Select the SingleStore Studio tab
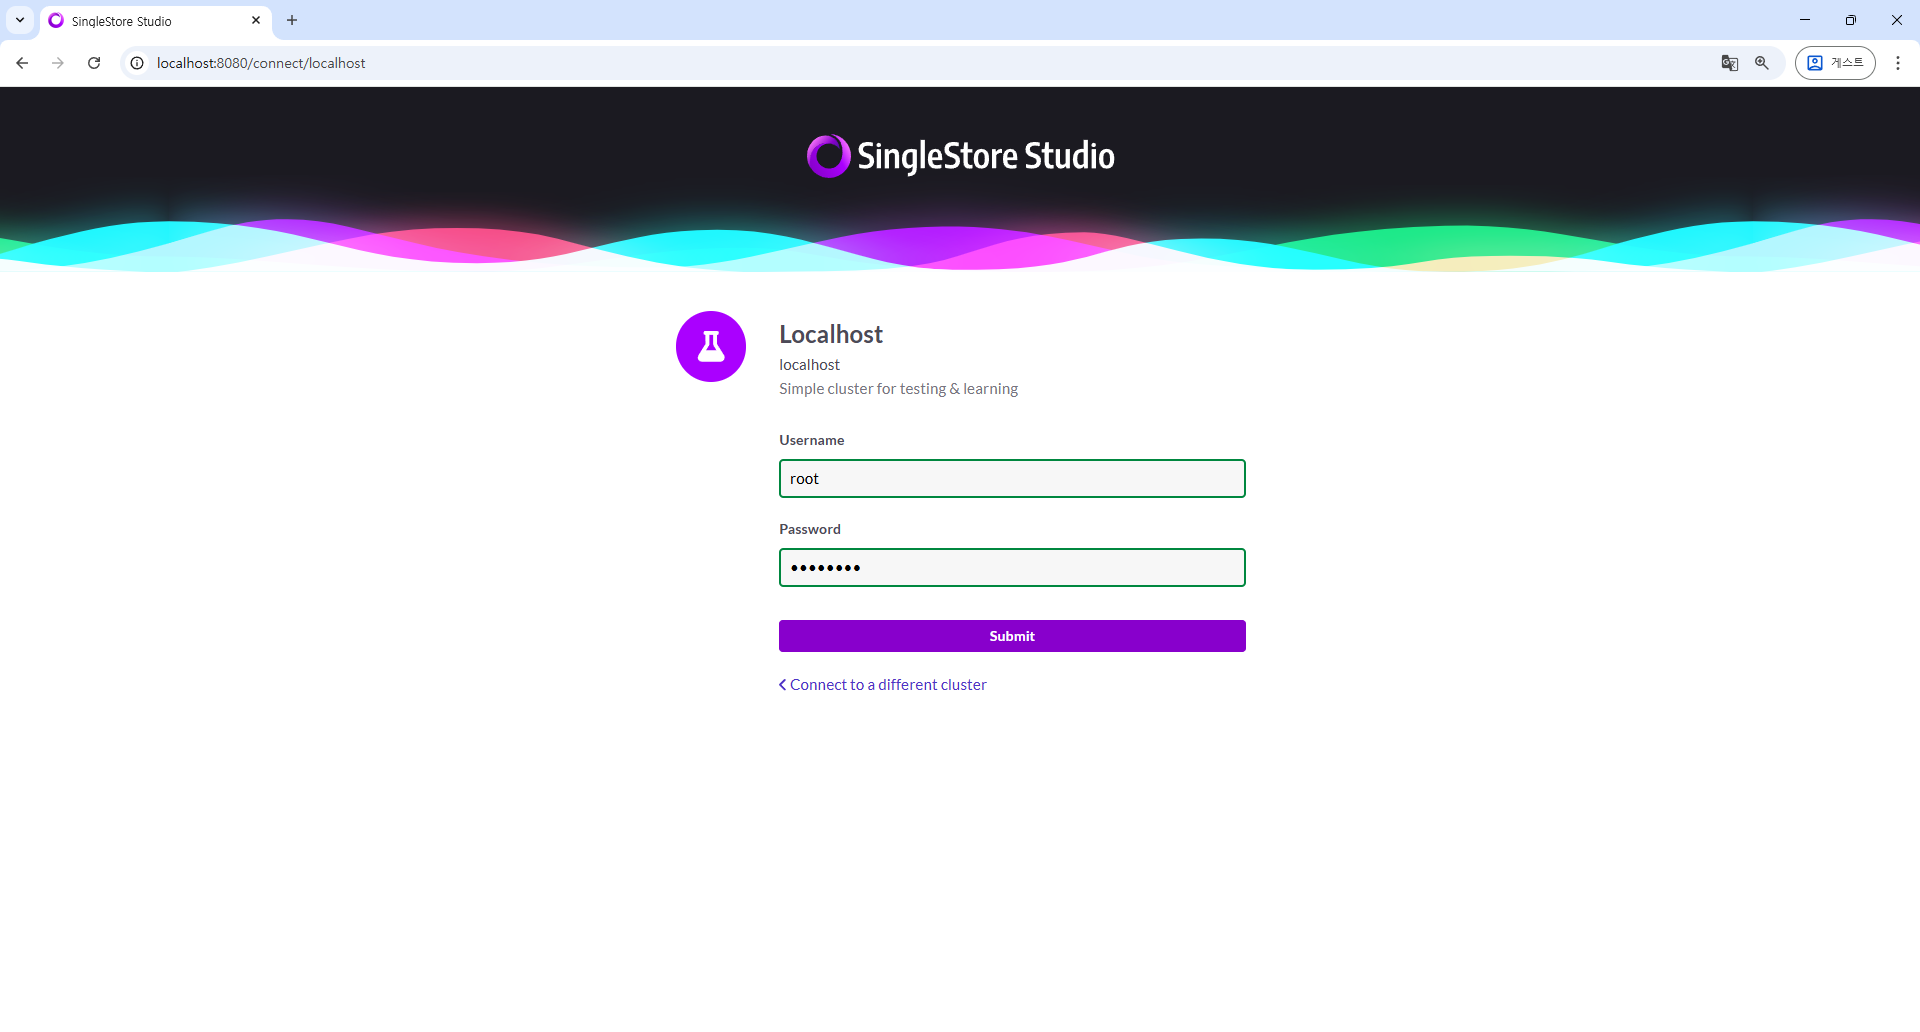 pyautogui.click(x=156, y=21)
